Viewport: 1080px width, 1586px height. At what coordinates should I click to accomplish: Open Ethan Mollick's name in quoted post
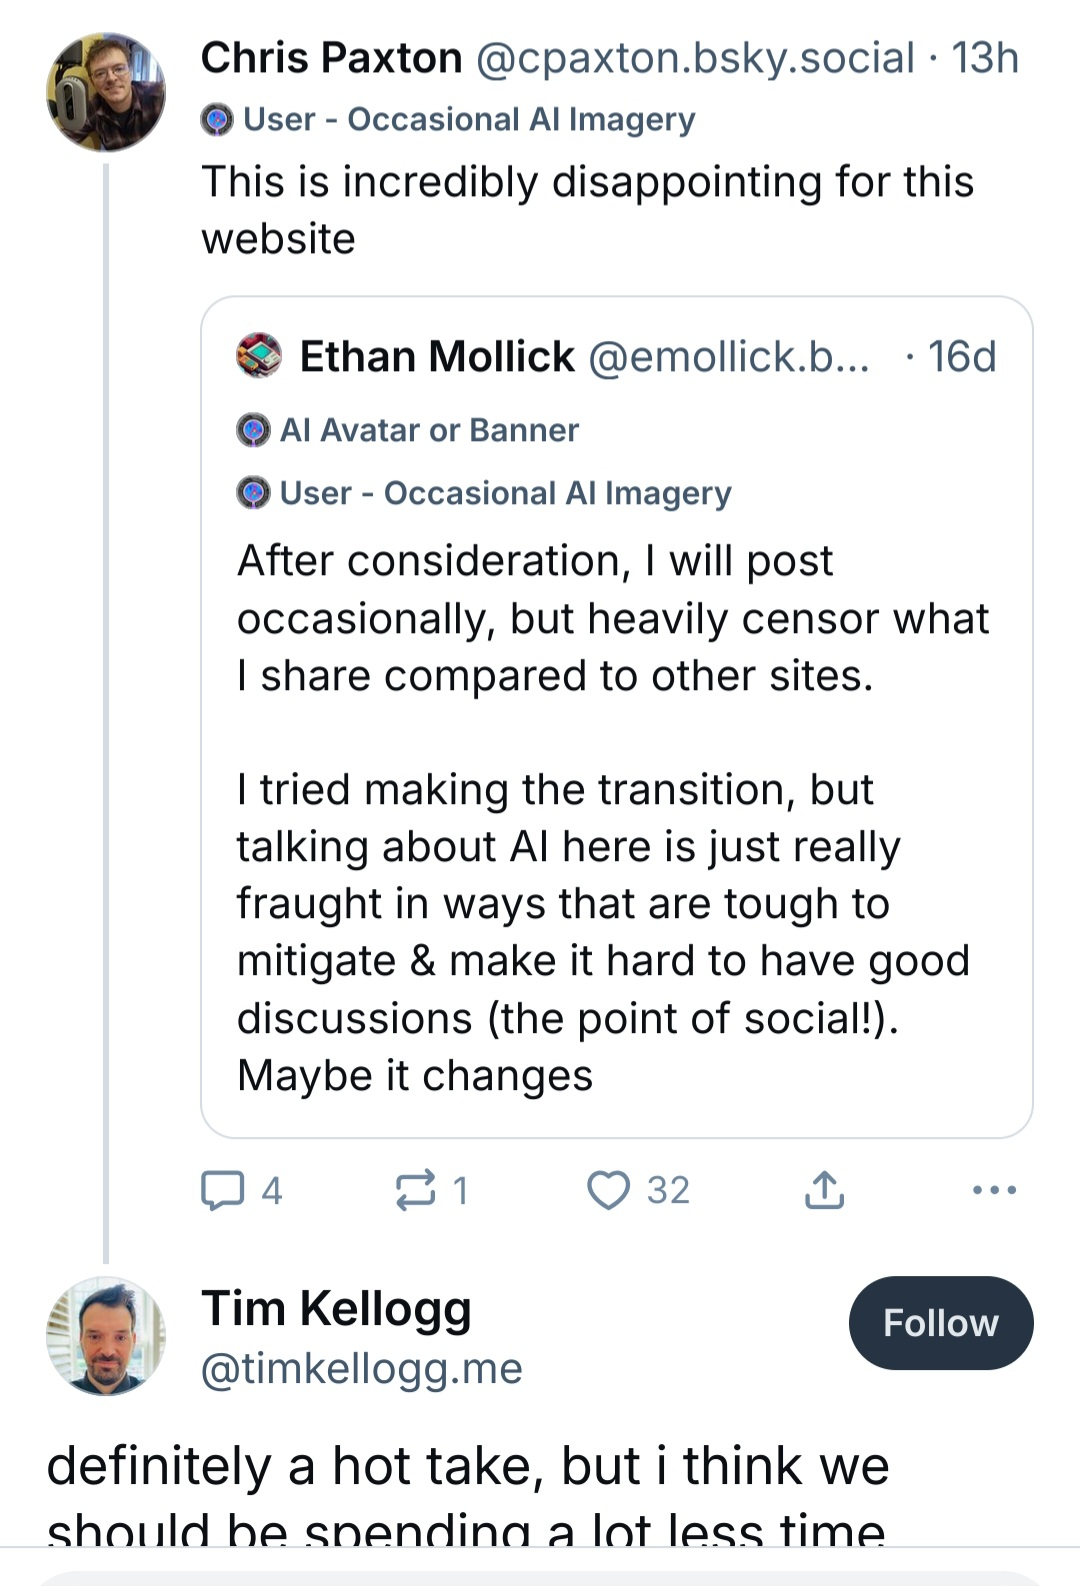point(437,356)
